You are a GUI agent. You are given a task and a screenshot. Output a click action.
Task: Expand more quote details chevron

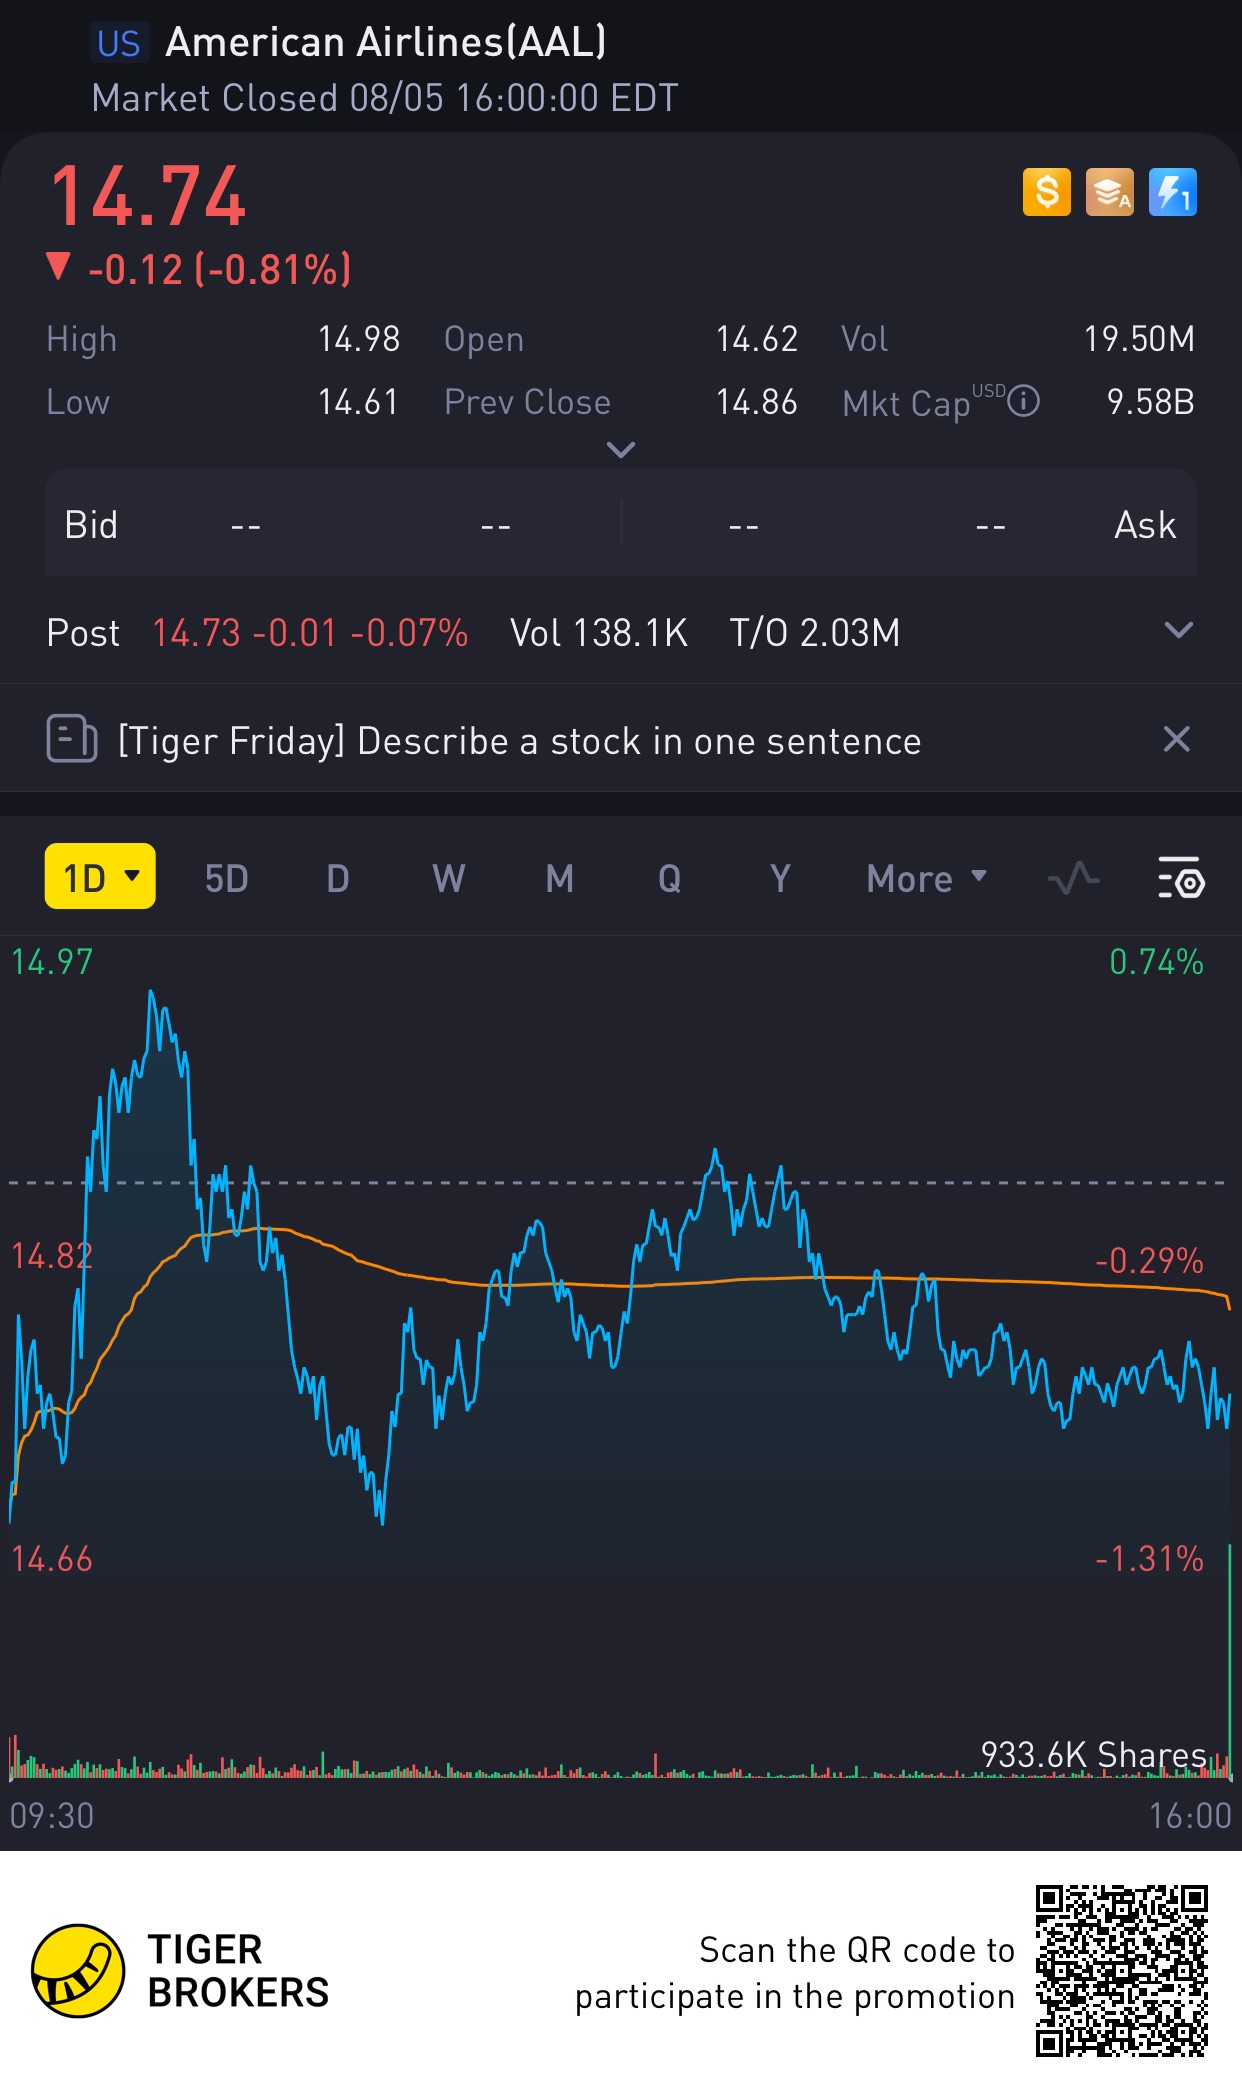click(x=621, y=450)
